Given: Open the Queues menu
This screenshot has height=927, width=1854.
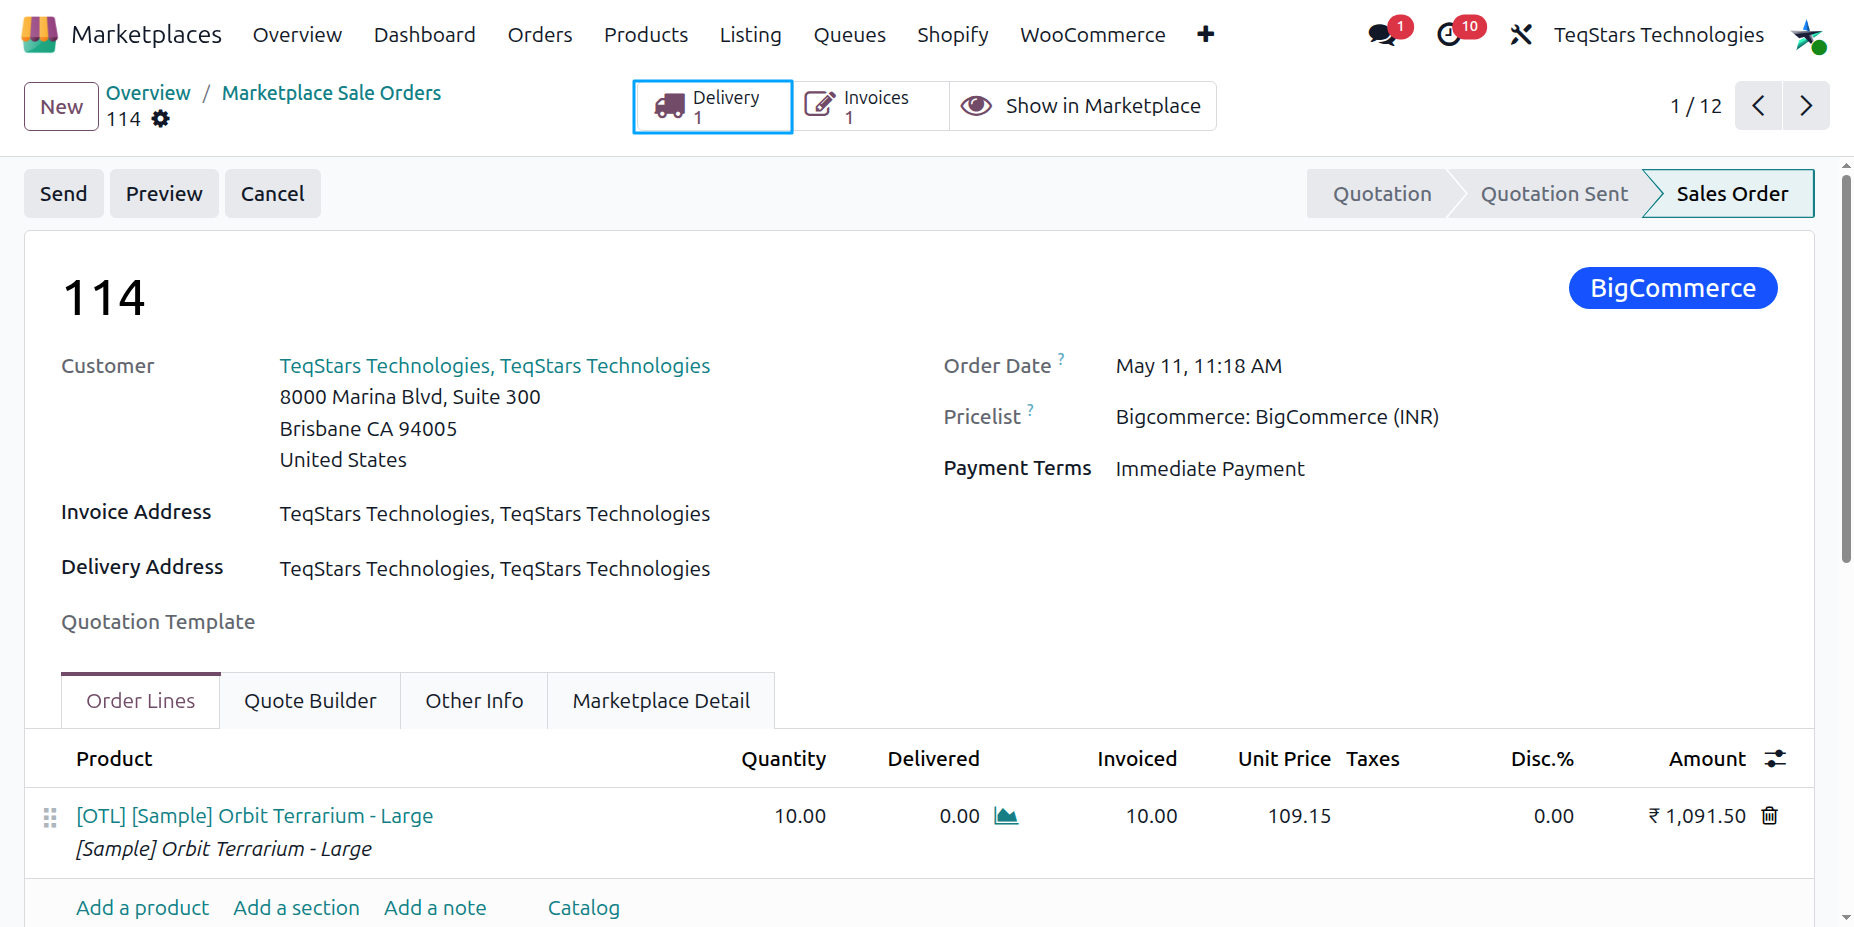Looking at the screenshot, I should [850, 35].
